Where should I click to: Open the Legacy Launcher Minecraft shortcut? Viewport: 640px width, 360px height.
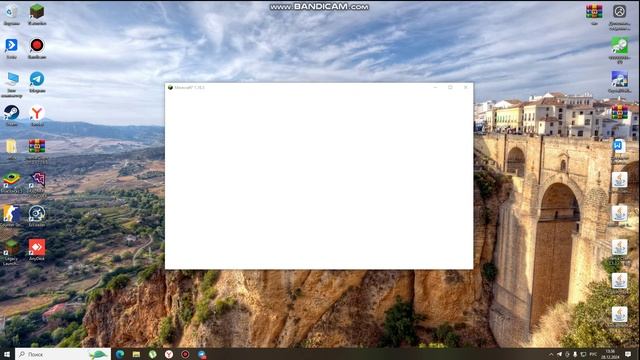[x=11, y=247]
